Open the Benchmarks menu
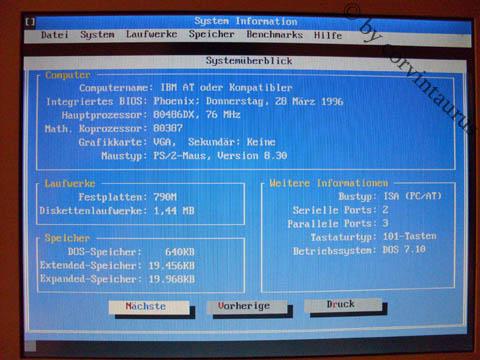The image size is (480, 360). point(274,35)
